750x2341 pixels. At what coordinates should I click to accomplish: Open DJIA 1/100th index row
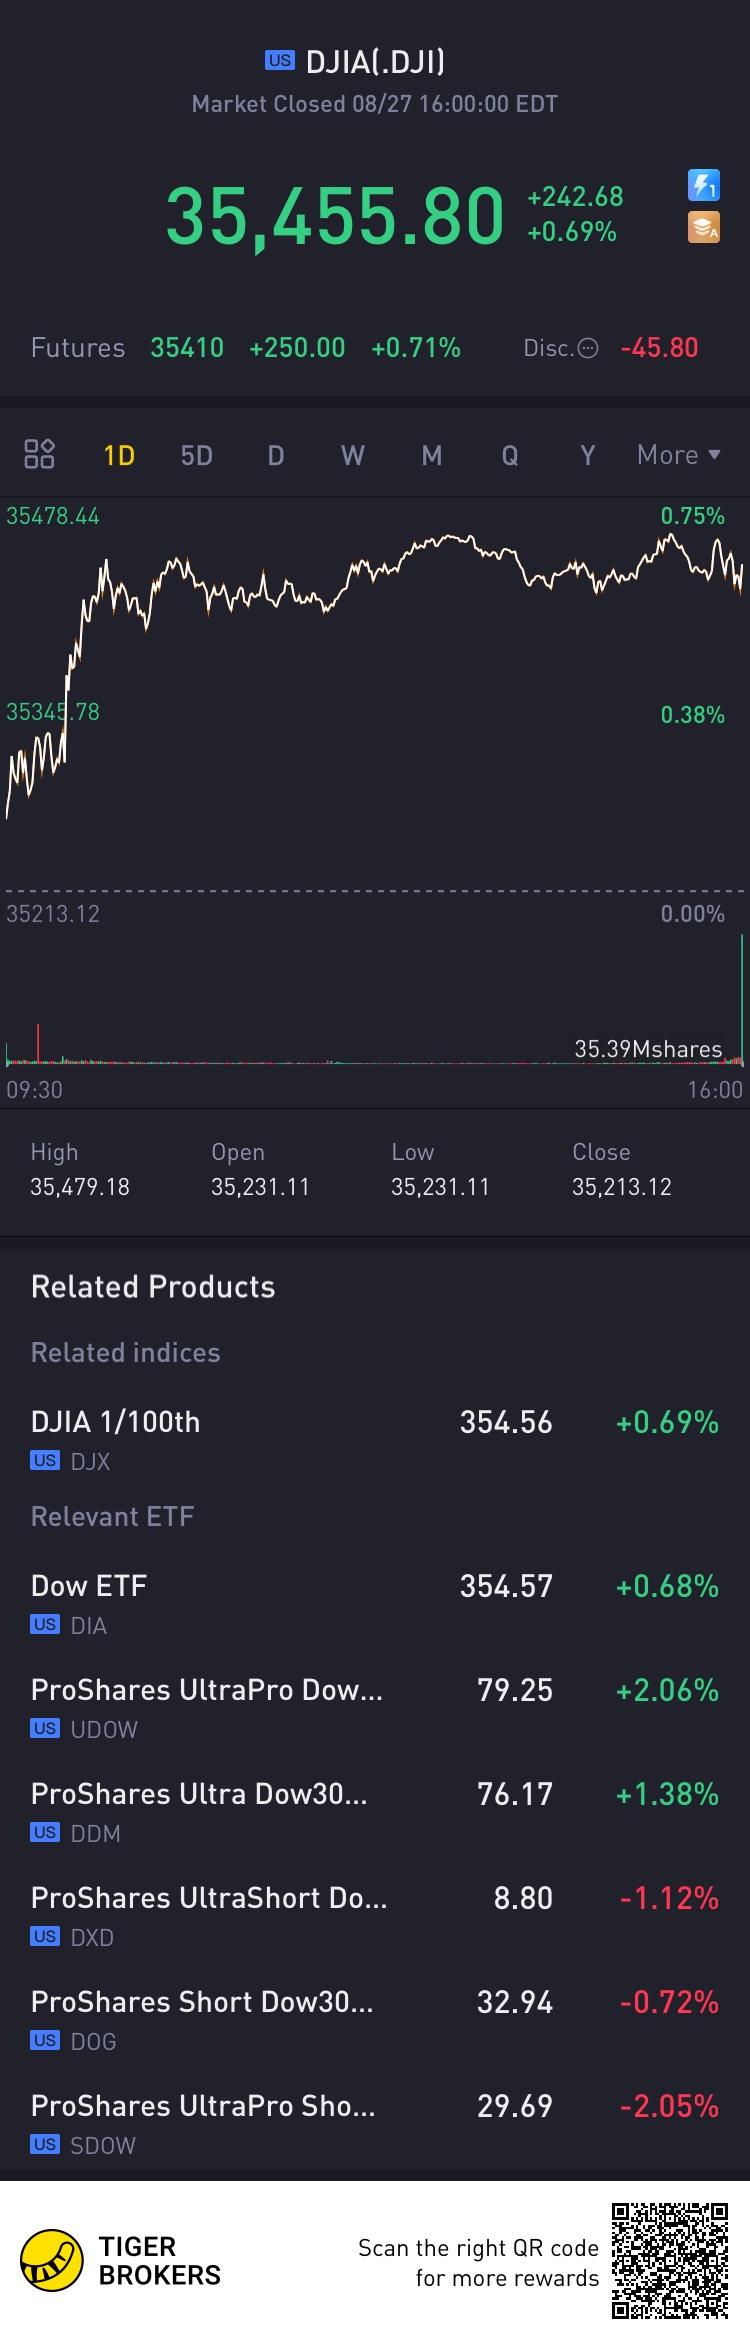(x=375, y=1438)
